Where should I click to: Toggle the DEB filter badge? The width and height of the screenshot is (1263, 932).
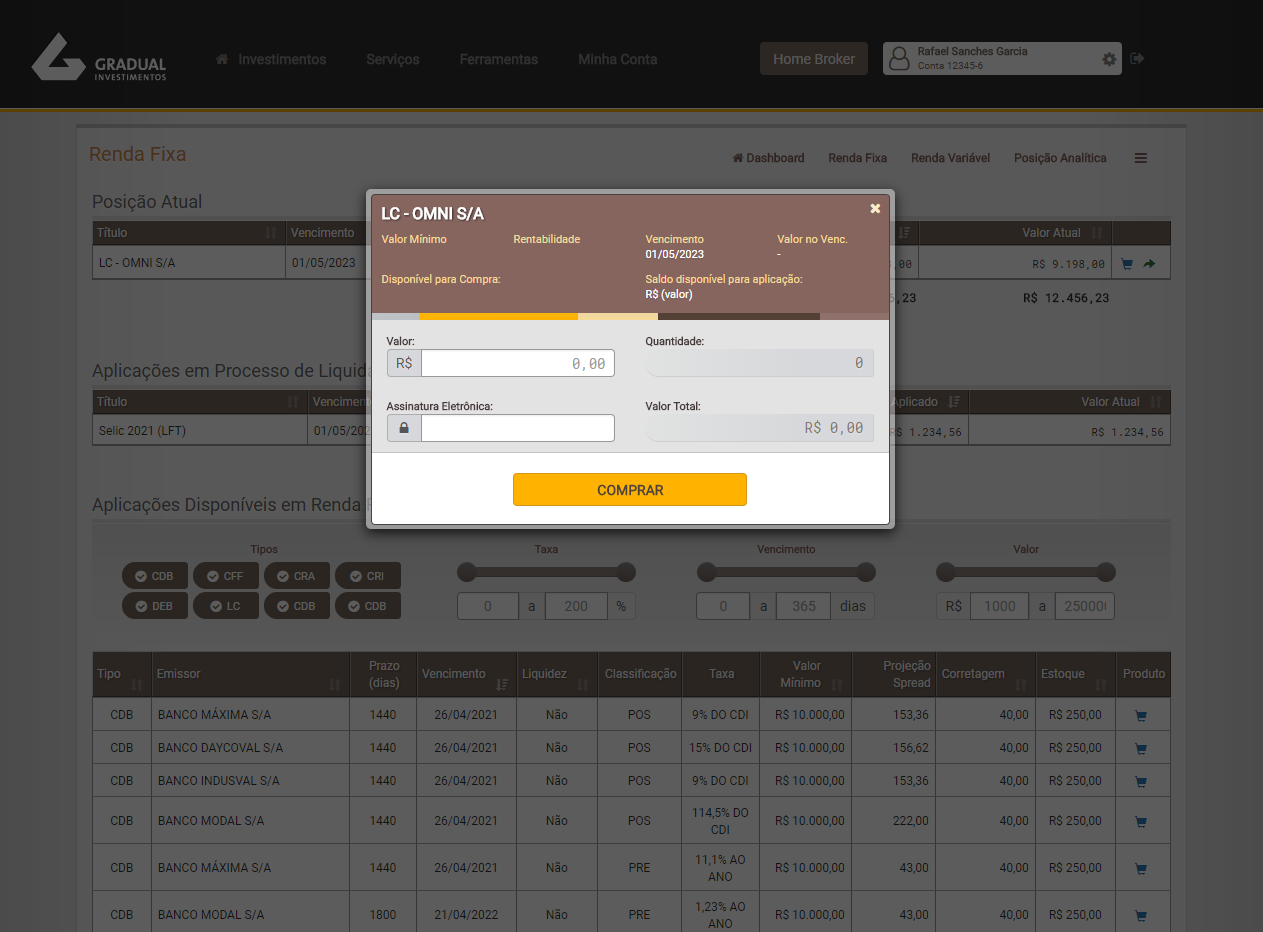[155, 605]
